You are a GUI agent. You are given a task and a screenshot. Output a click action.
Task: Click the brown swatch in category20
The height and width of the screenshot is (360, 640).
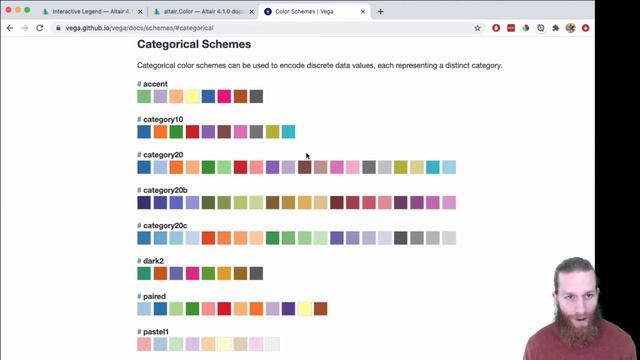[x=304, y=167]
